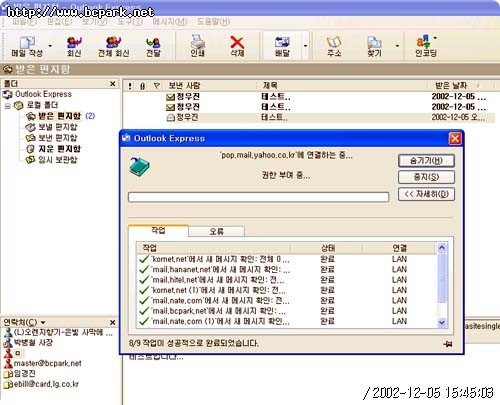Select Outlook Express root in folder tree

click(x=43, y=94)
